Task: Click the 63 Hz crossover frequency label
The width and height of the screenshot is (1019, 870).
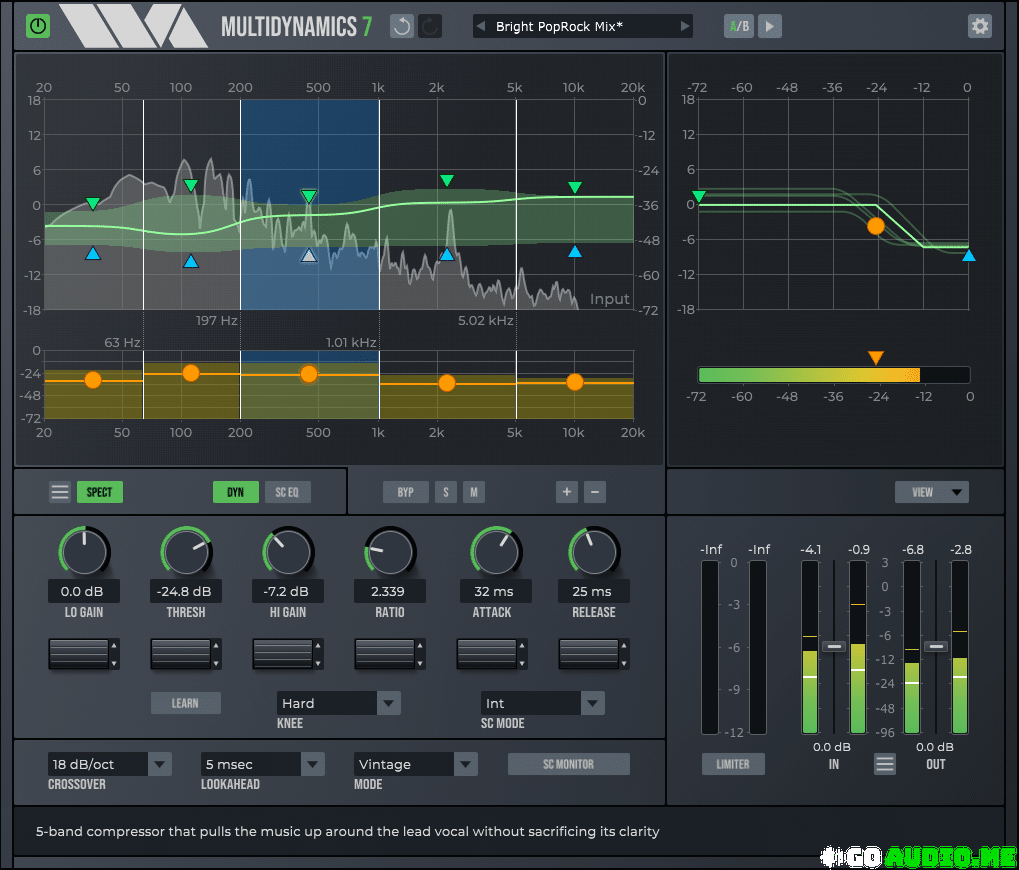Action: point(122,342)
